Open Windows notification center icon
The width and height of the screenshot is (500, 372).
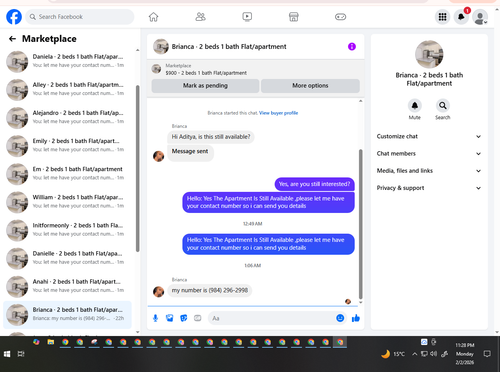(x=487, y=354)
